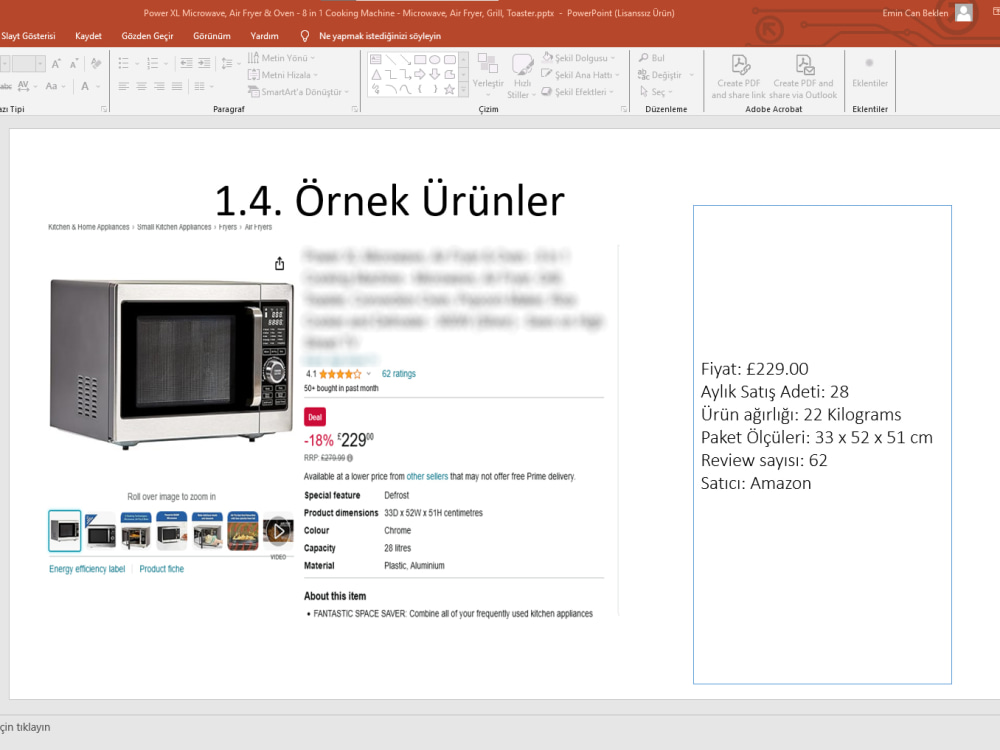The width and height of the screenshot is (1000, 750).
Task: Open the Şekil Efektleri menu
Action: (x=577, y=92)
